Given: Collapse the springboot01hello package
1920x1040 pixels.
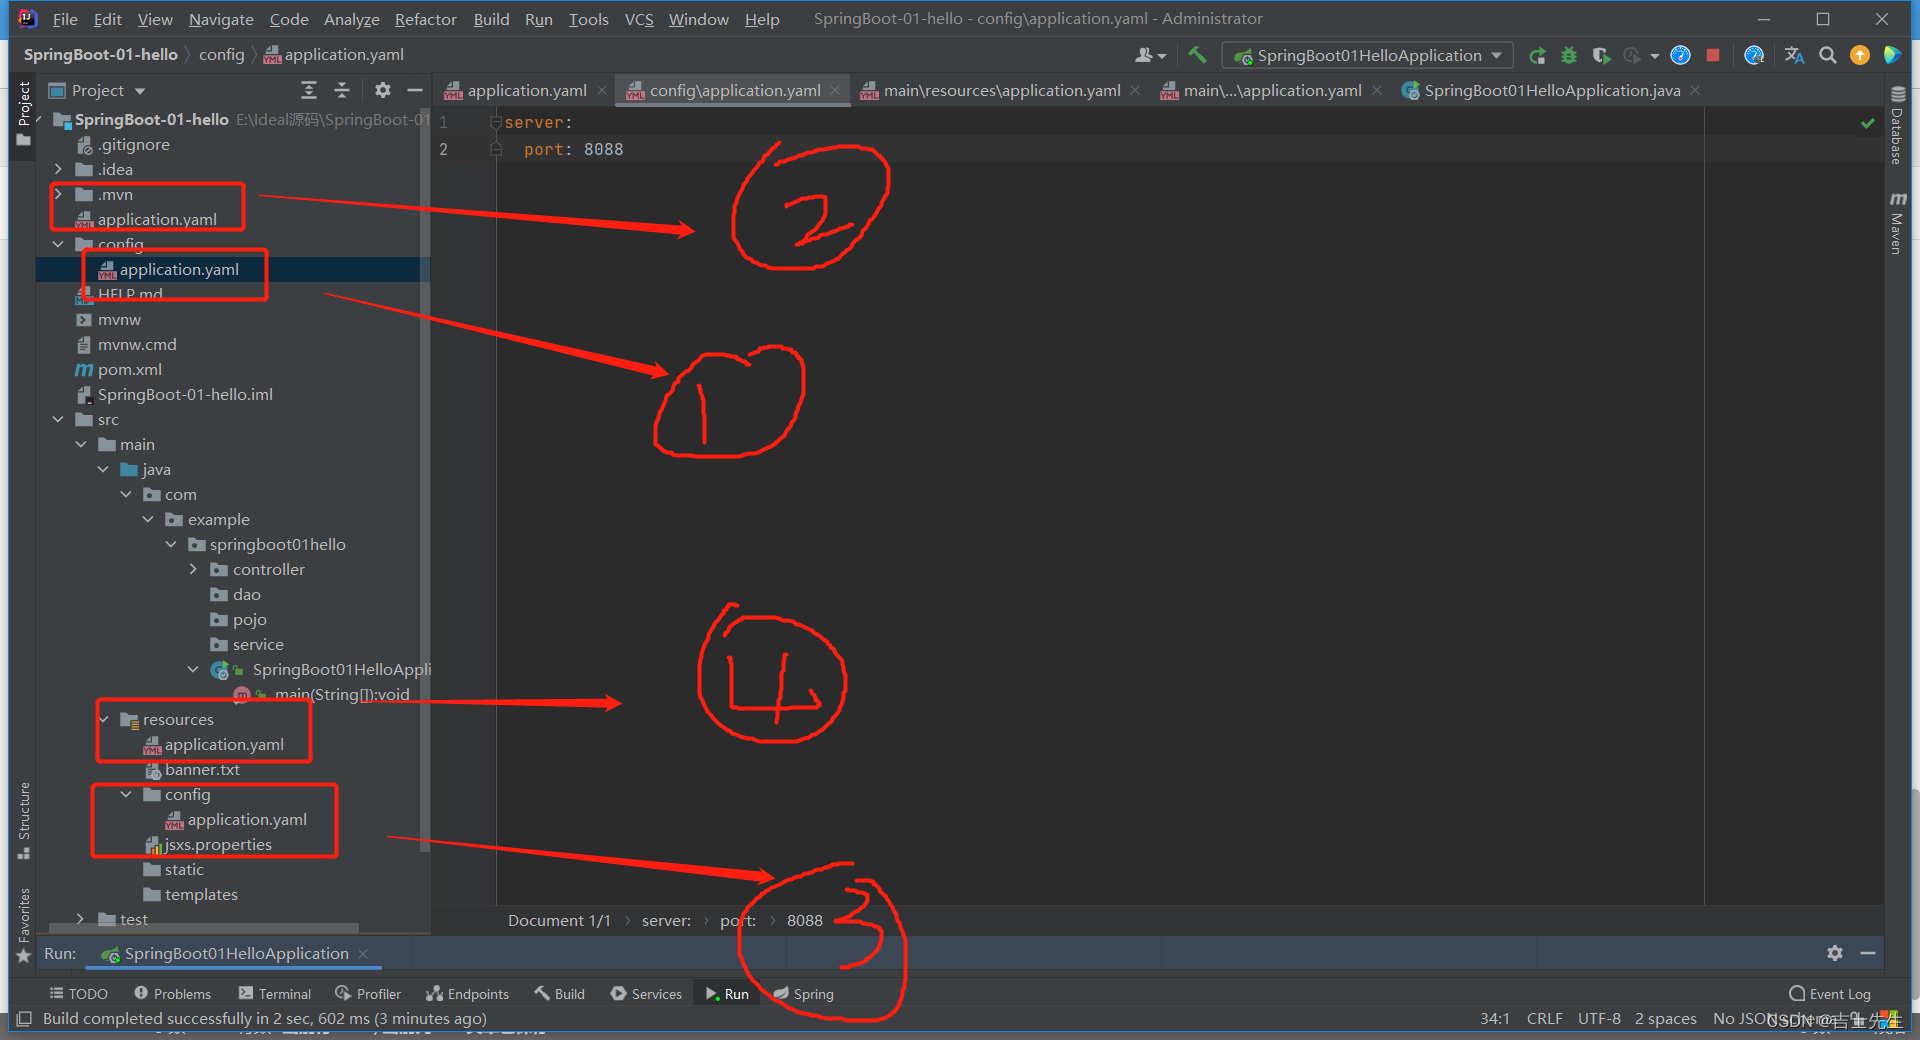Looking at the screenshot, I should (171, 544).
